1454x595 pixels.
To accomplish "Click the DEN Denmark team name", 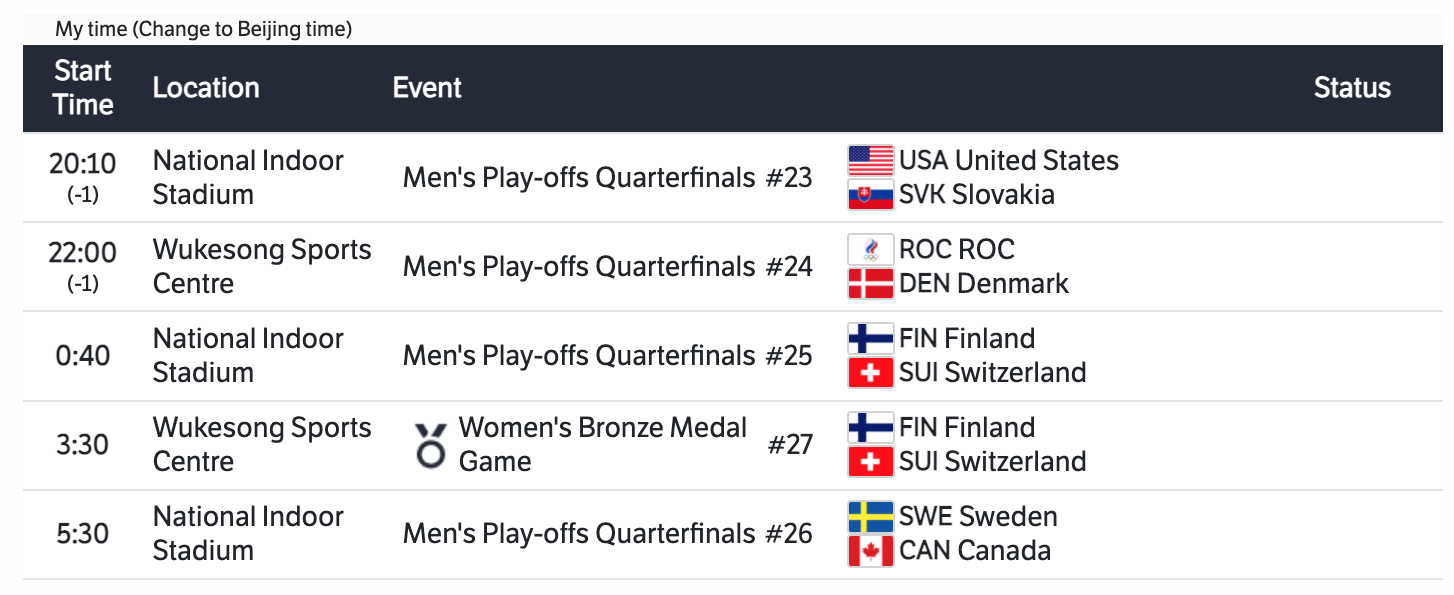I will click(984, 284).
